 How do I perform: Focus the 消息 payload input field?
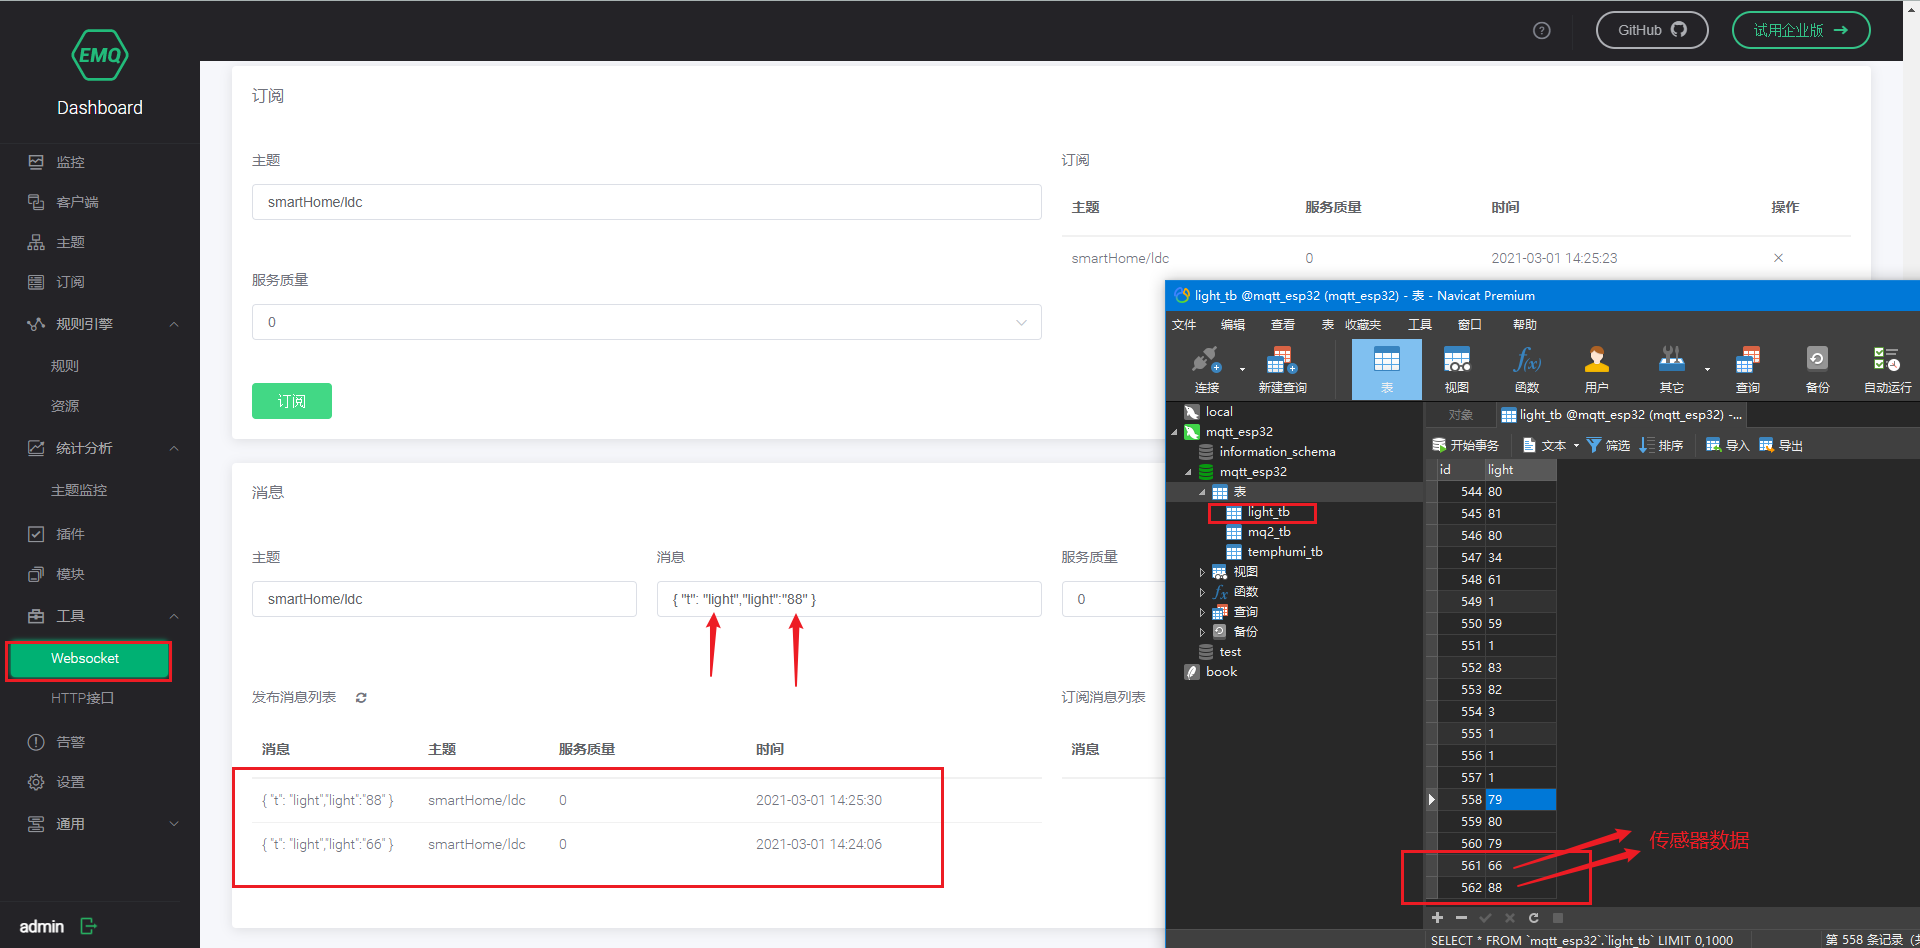coord(849,599)
